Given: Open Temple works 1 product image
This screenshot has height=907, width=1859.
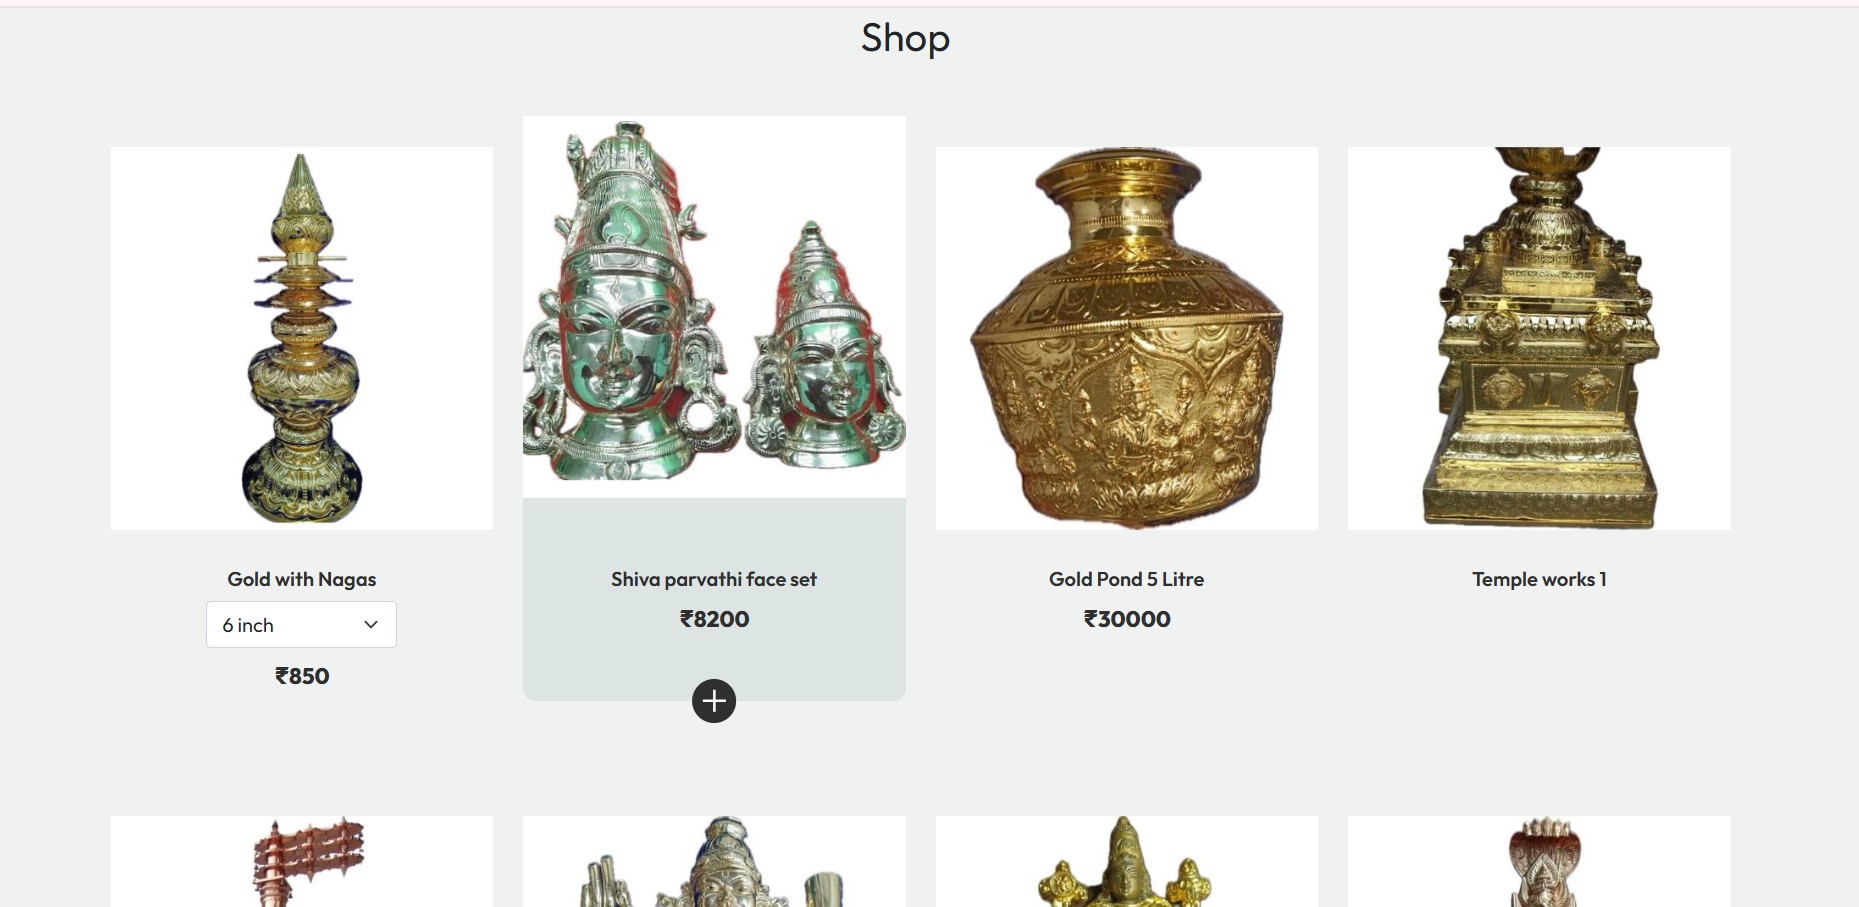Looking at the screenshot, I should point(1539,339).
